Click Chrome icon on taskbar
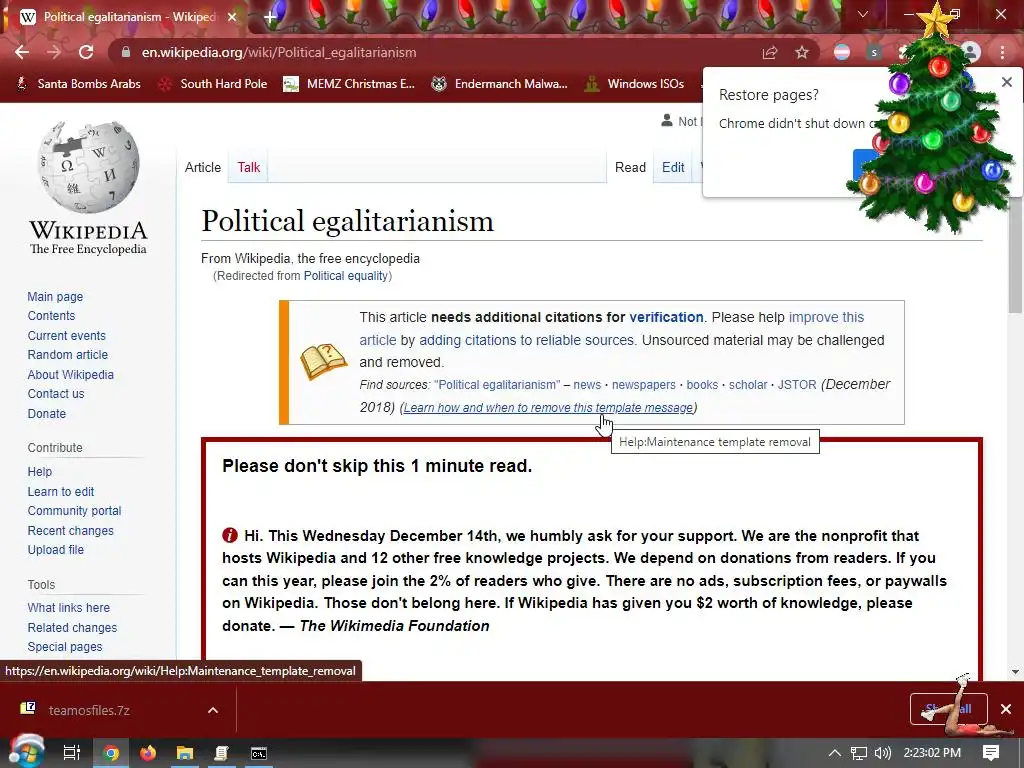1024x768 pixels. (112, 753)
